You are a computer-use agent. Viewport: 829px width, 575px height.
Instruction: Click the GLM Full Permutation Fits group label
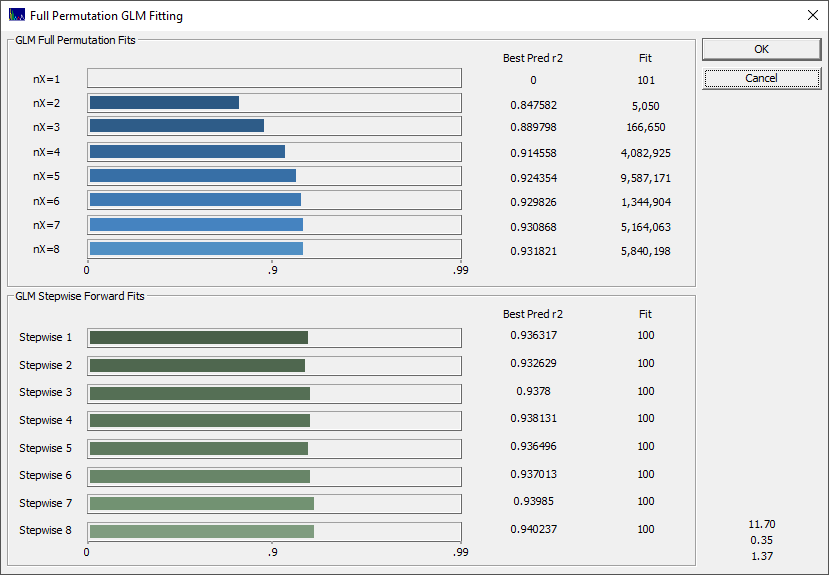(x=76, y=40)
